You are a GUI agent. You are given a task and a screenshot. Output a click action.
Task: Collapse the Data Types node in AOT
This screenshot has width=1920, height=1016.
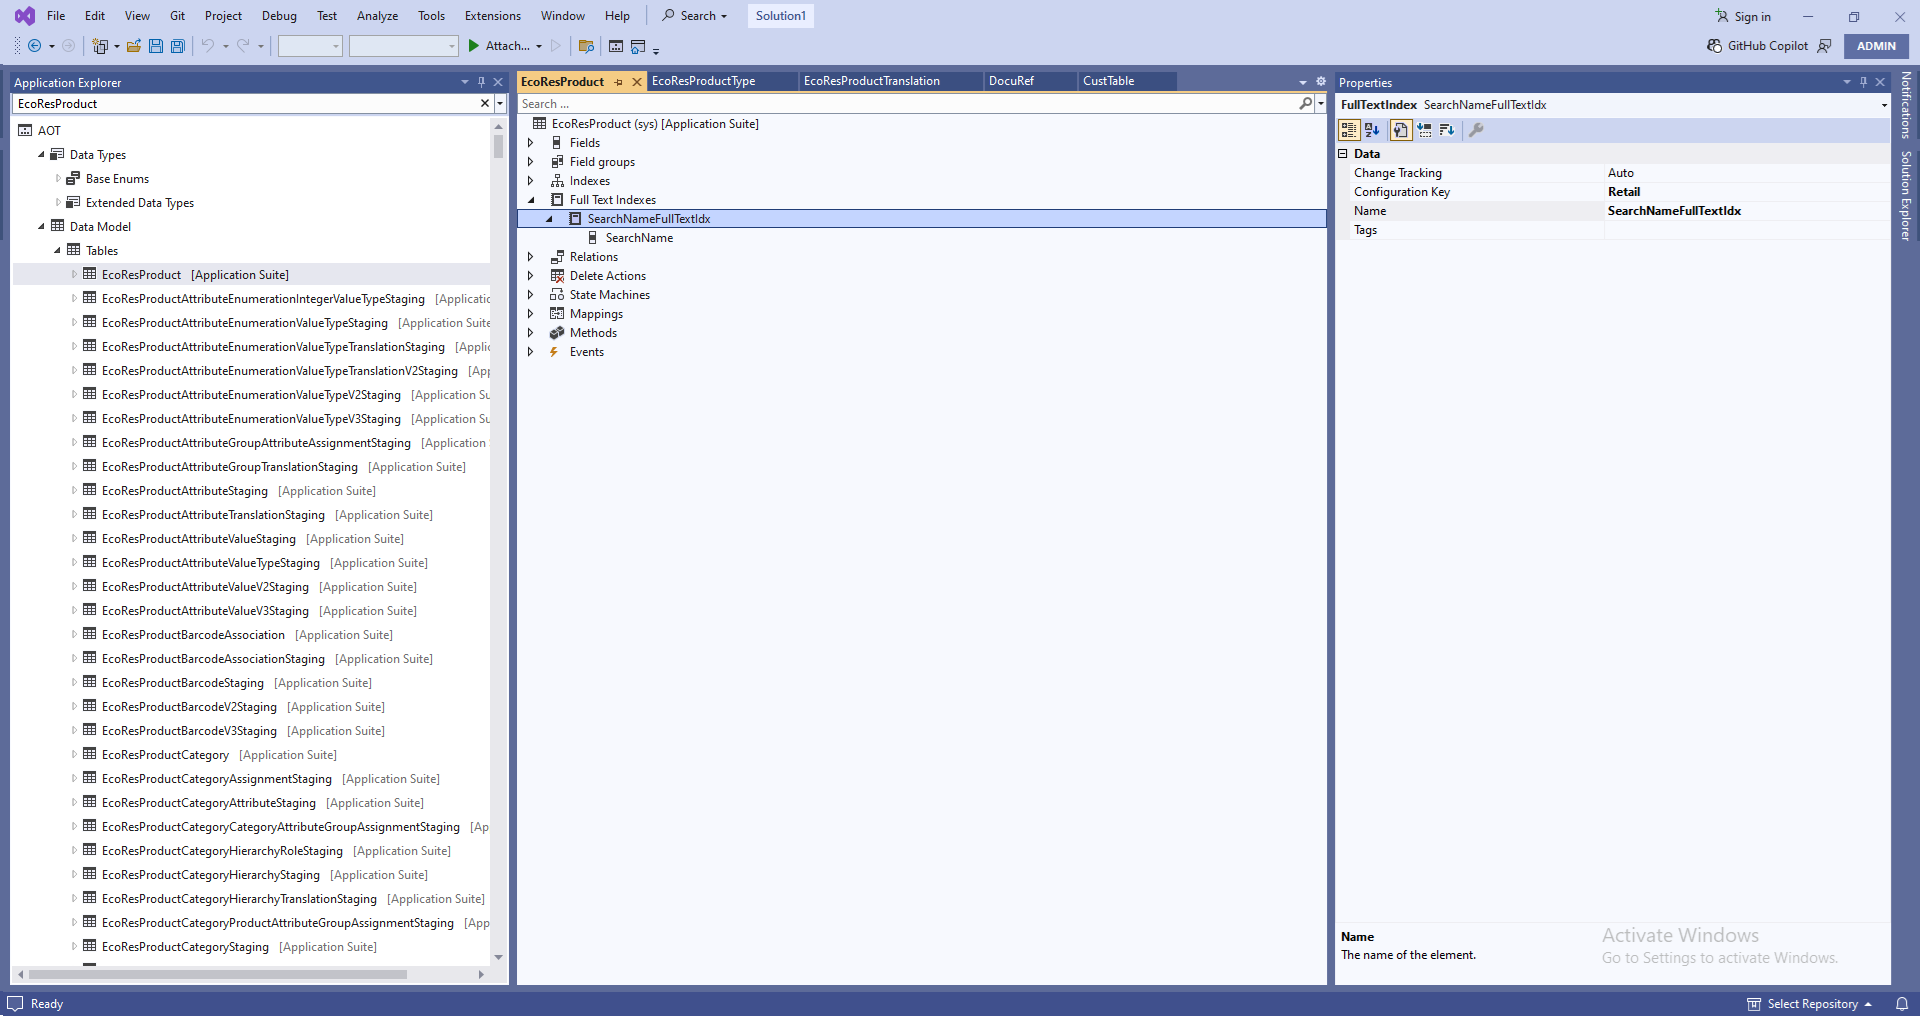41,155
